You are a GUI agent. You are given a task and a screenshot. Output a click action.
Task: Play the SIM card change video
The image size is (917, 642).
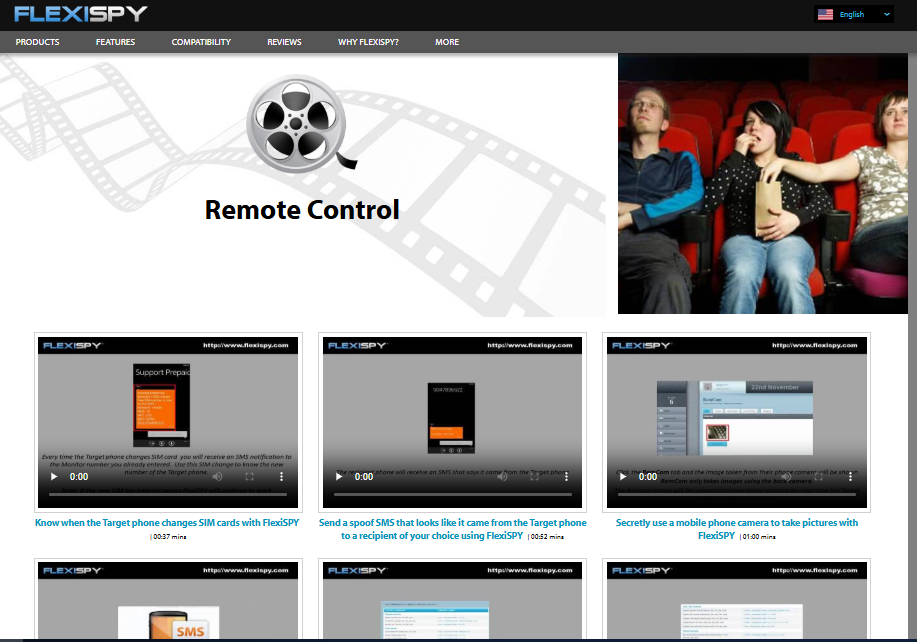point(54,477)
